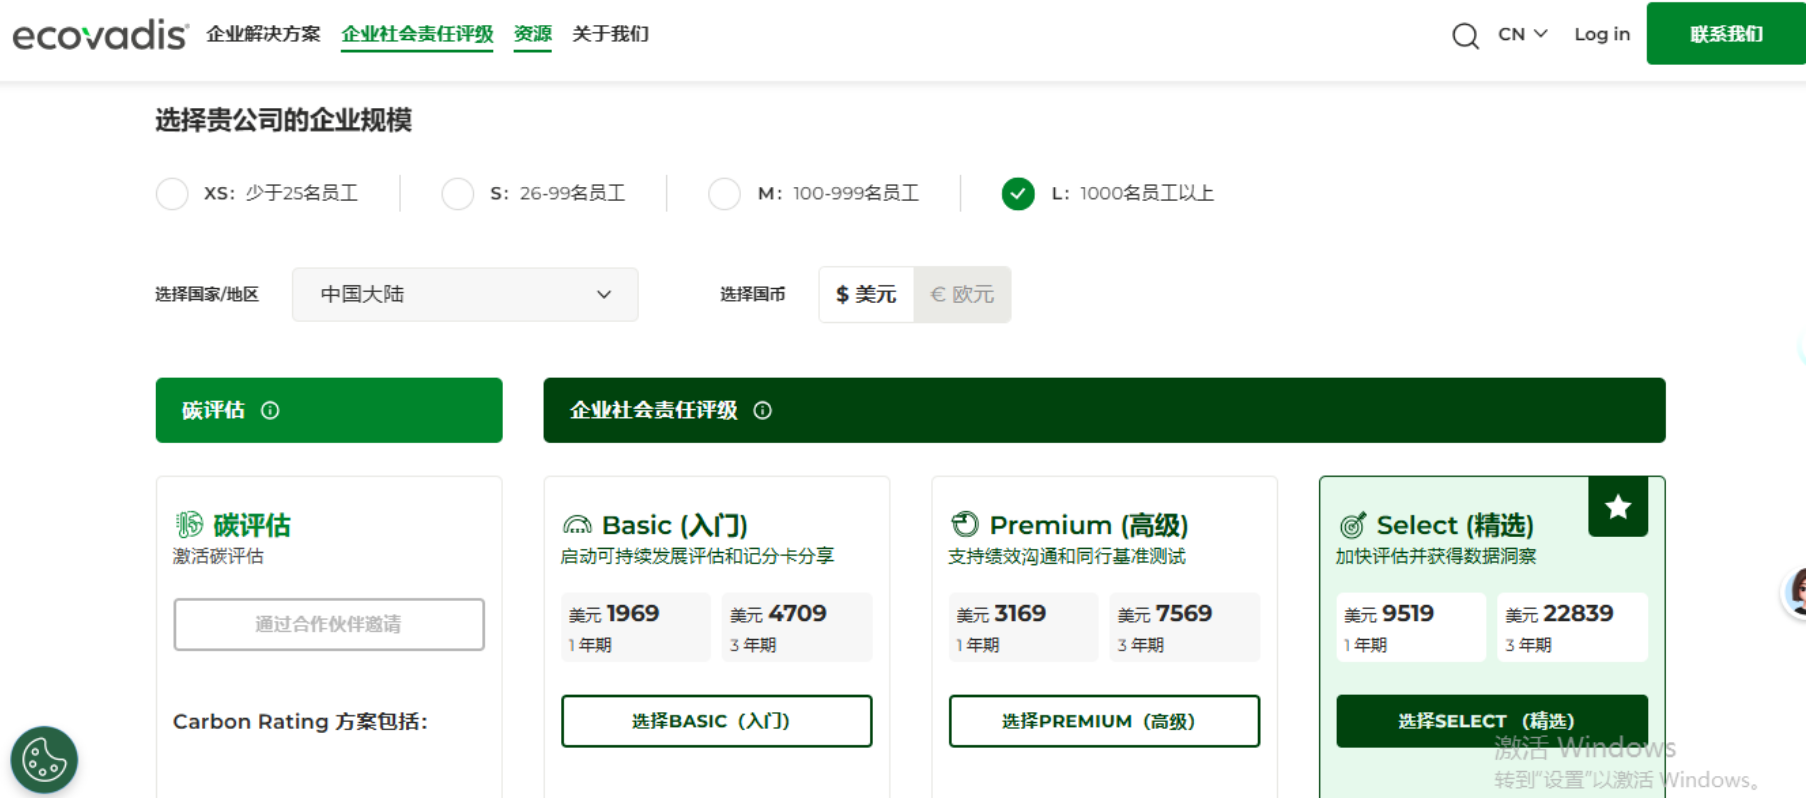Screen dimensions: 1806x798
Task: Click the 选择国家/地区 label
Action: tap(207, 294)
